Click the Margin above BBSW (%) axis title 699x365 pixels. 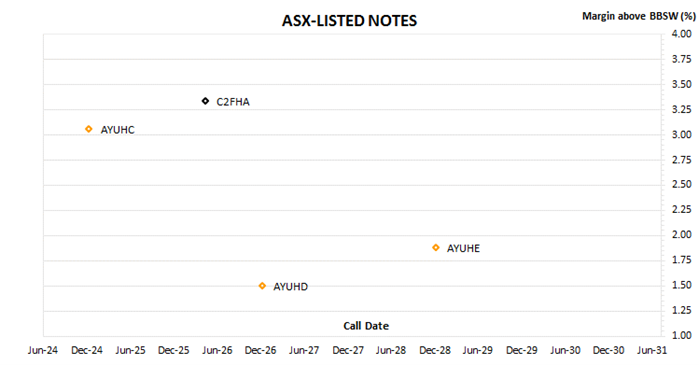click(x=639, y=16)
